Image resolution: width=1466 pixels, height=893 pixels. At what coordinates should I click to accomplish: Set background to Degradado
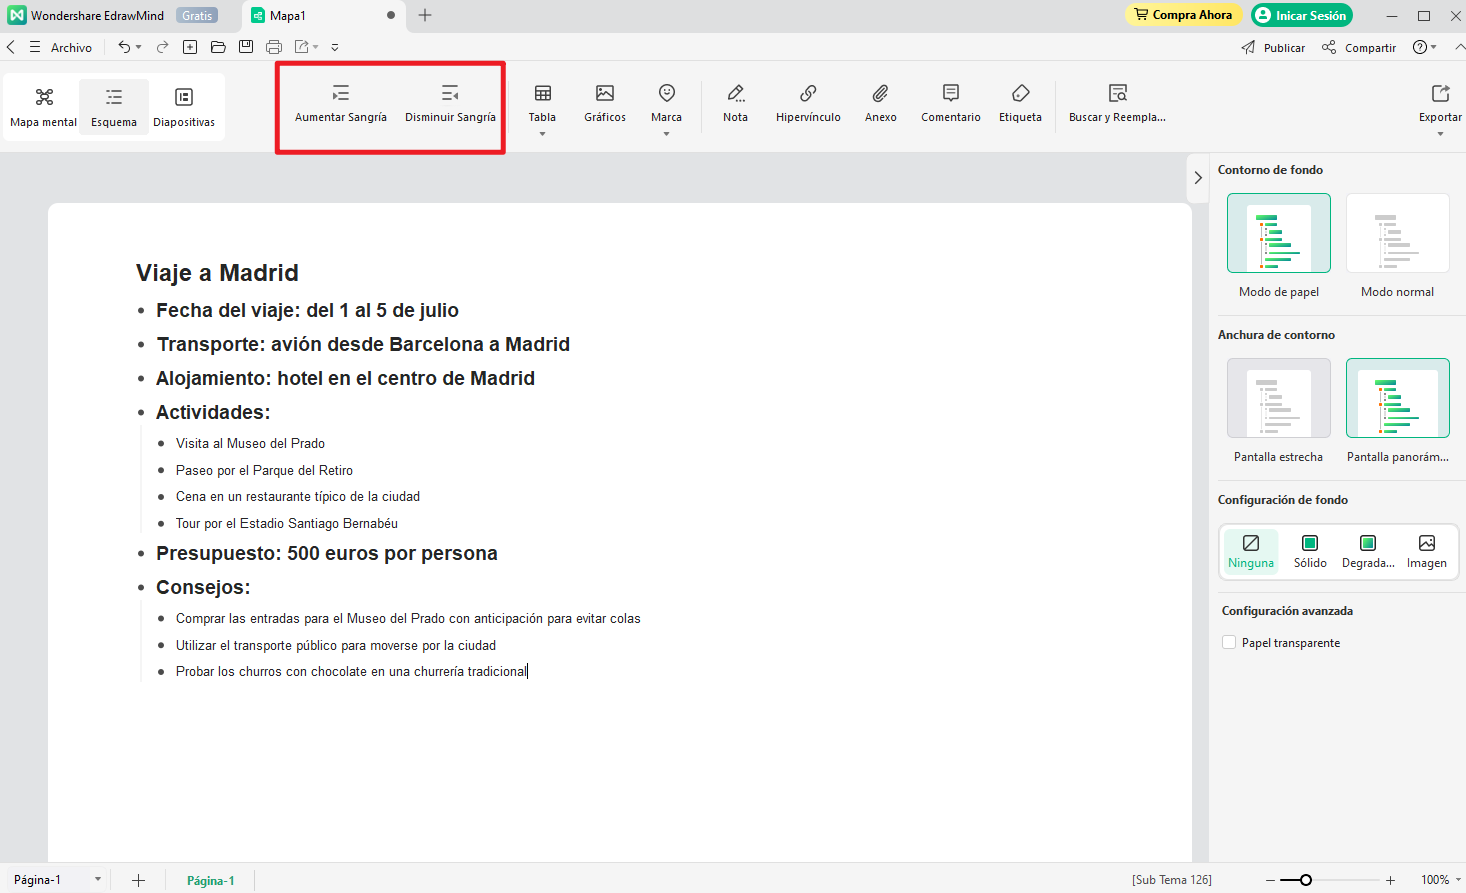pos(1368,551)
